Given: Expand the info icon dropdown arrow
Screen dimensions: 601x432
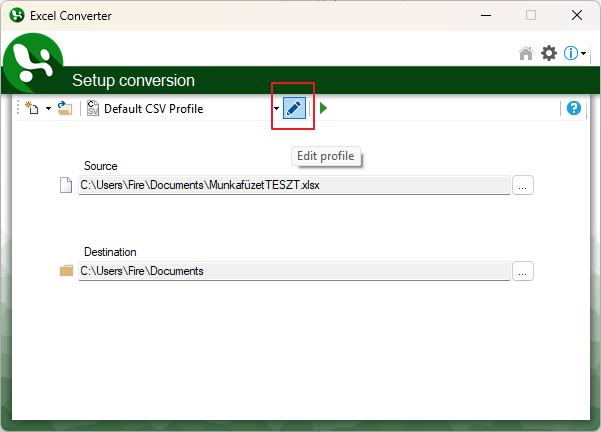Looking at the screenshot, I should pyautogui.click(x=583, y=53).
